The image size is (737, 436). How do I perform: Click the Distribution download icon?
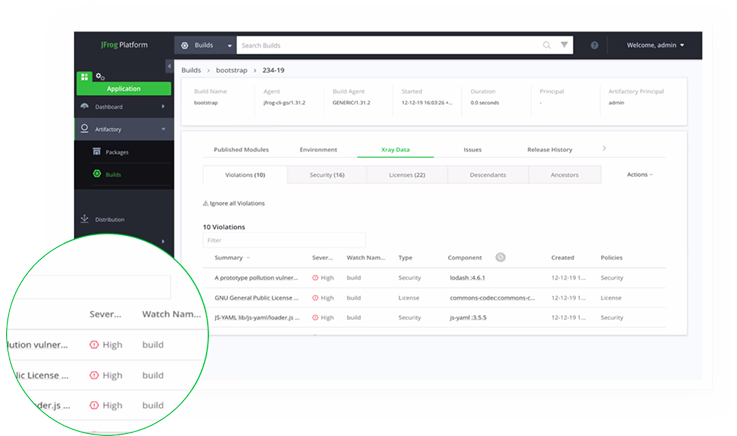point(85,219)
